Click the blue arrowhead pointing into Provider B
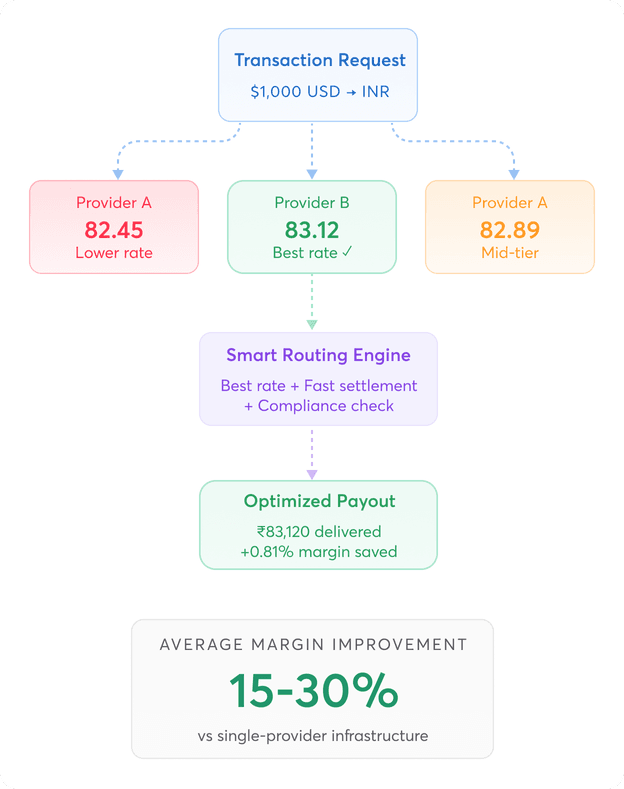 [312, 174]
